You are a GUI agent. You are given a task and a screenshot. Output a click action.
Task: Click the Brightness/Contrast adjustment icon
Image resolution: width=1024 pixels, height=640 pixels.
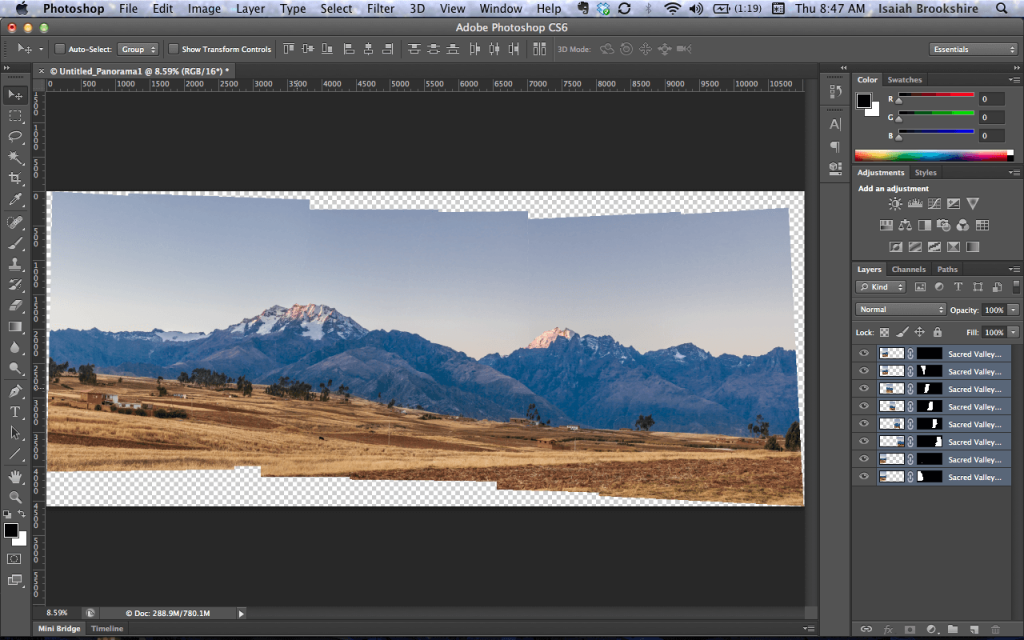coord(895,204)
